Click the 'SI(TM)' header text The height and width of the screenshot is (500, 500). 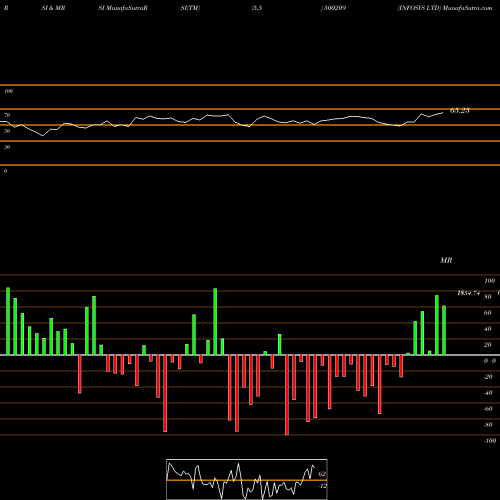tap(190, 8)
